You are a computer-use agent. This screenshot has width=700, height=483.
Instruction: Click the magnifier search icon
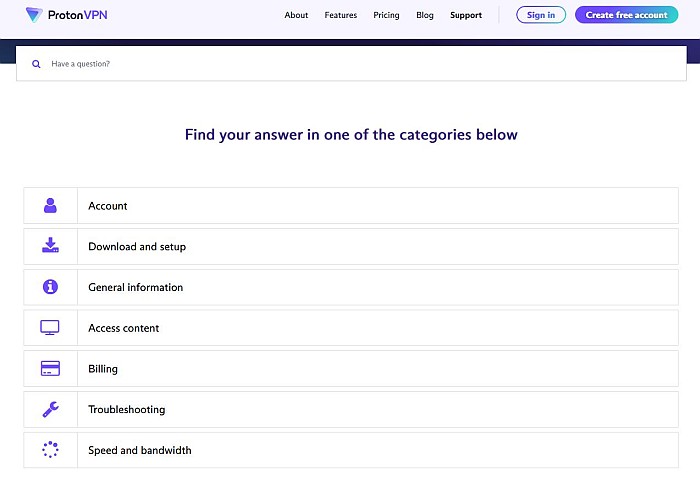[36, 64]
